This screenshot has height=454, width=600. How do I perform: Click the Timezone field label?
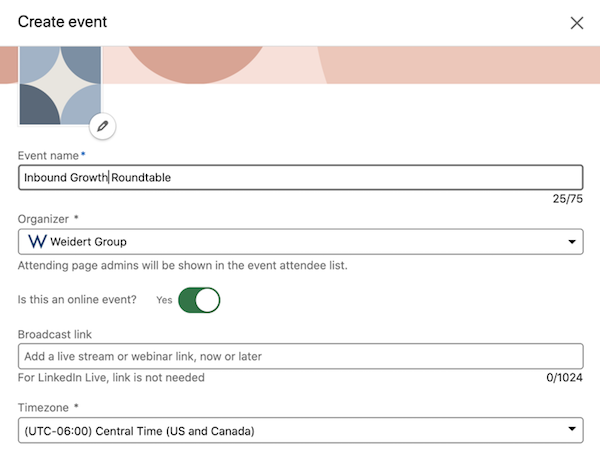(x=43, y=408)
